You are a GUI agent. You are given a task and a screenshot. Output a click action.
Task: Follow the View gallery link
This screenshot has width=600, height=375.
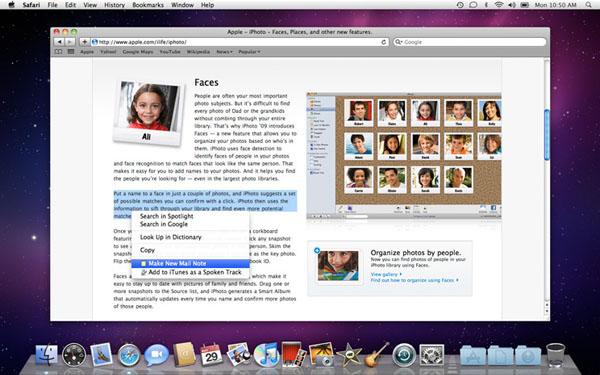click(386, 274)
